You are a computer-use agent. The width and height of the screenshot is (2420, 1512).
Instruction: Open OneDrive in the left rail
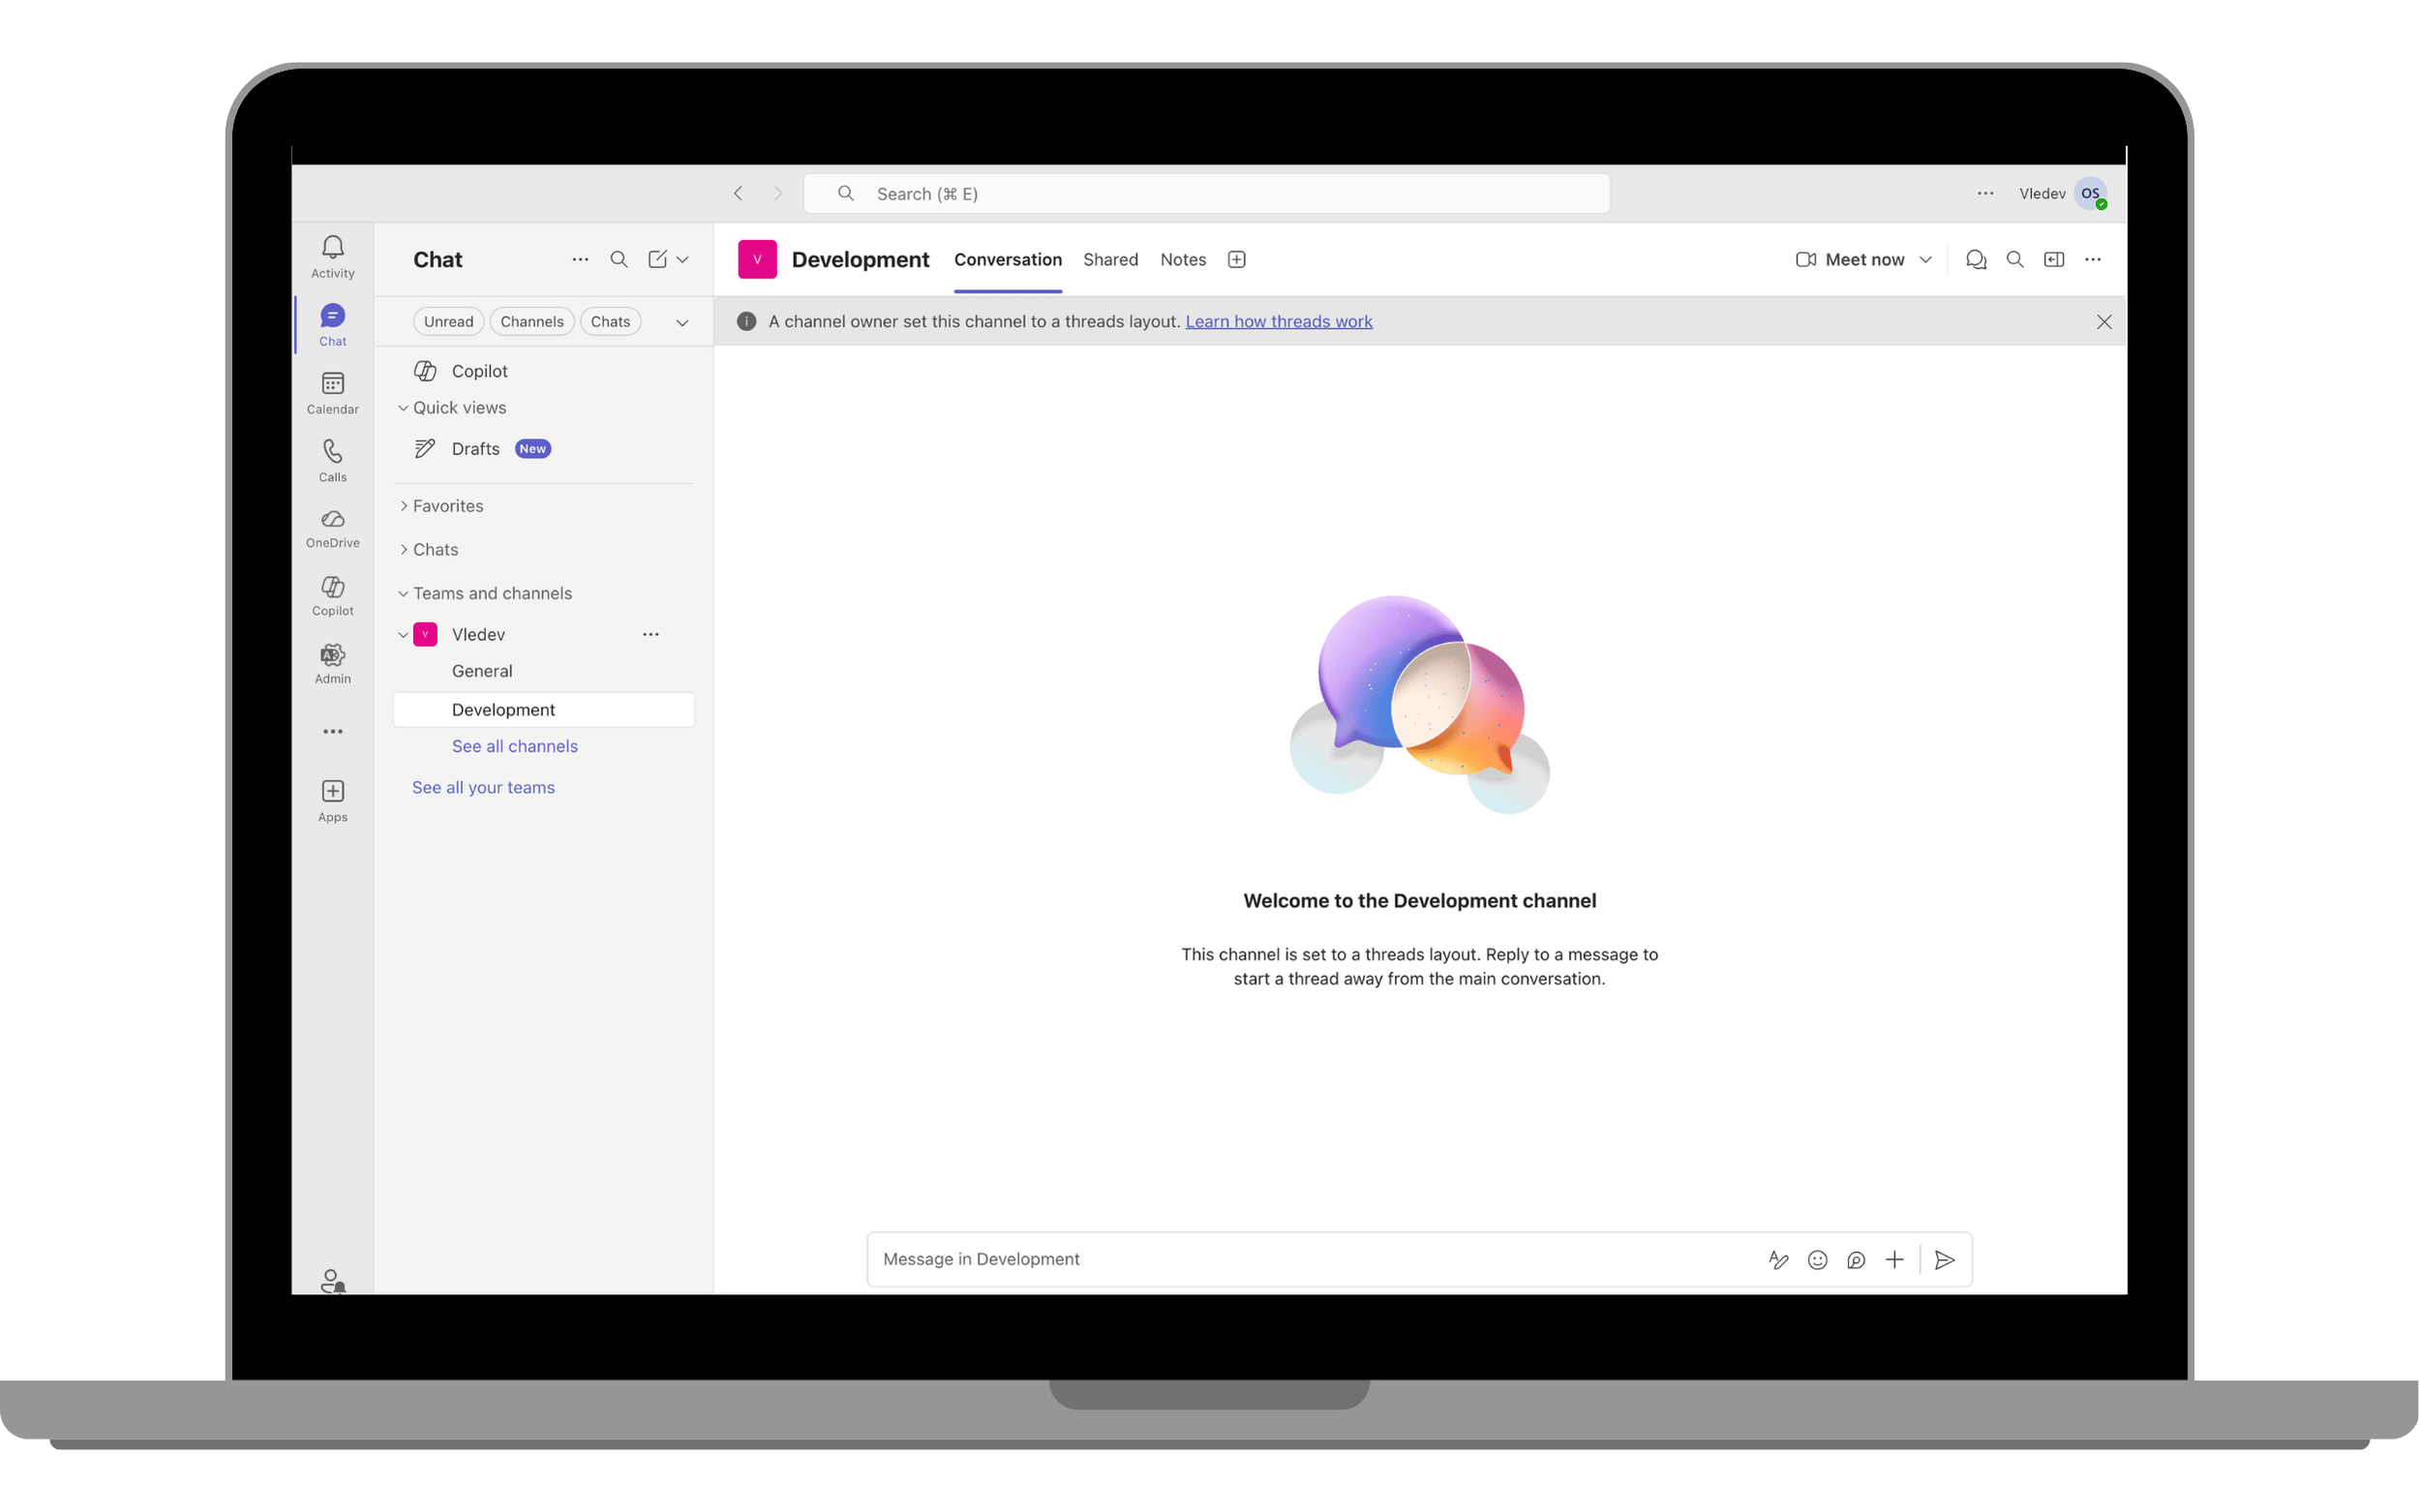point(333,528)
